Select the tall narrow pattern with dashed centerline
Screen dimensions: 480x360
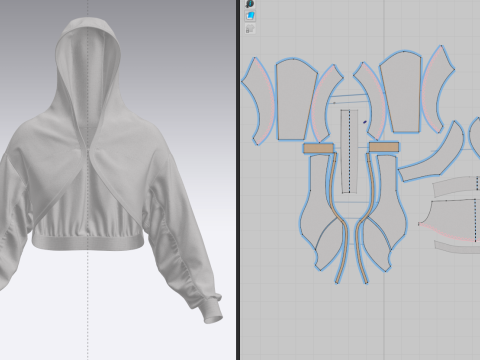tap(349, 151)
